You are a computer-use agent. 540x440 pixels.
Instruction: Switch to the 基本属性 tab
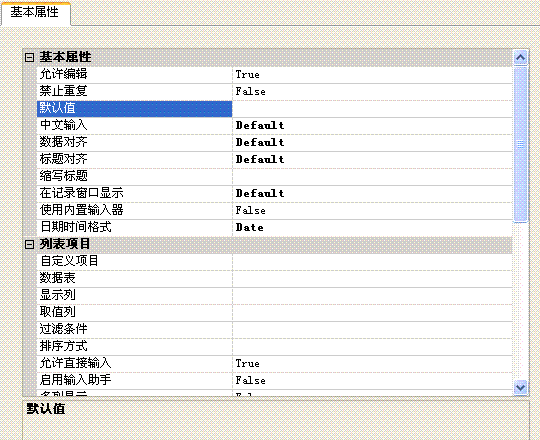coord(35,13)
